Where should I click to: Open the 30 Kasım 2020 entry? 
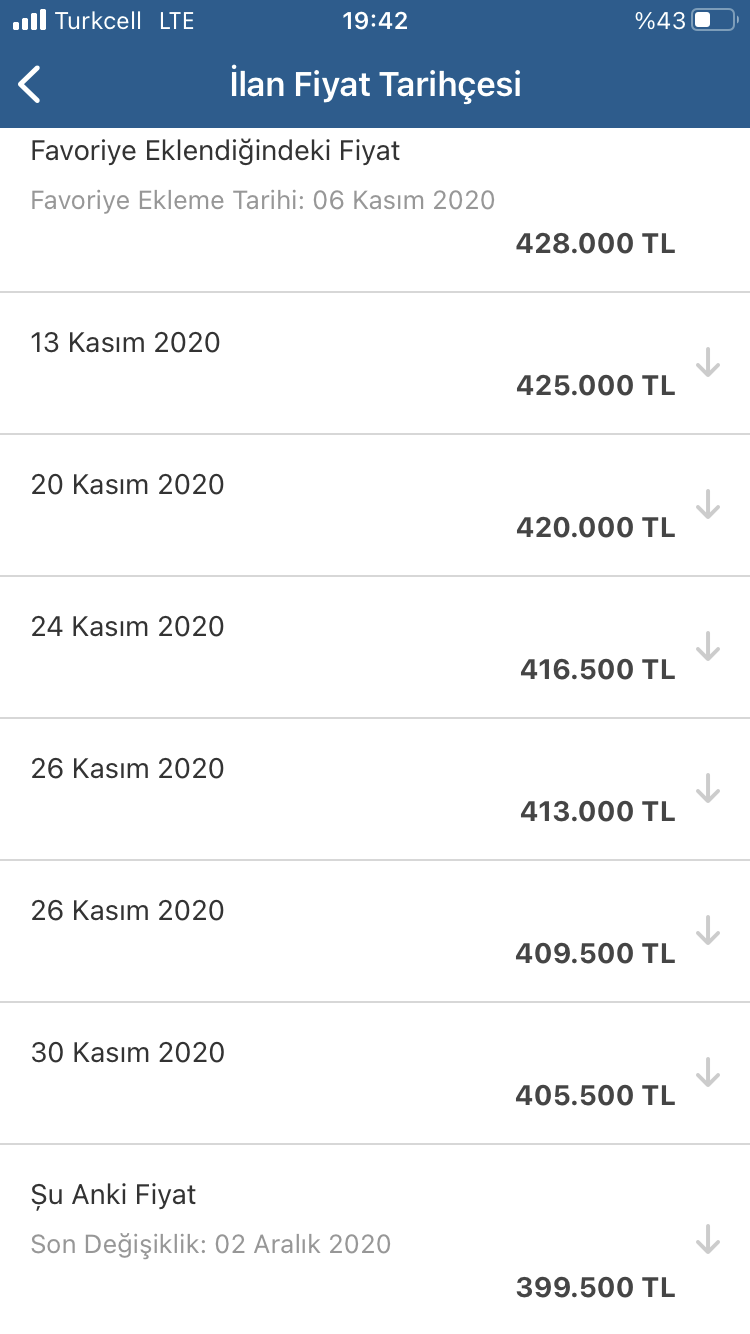[127, 1053]
